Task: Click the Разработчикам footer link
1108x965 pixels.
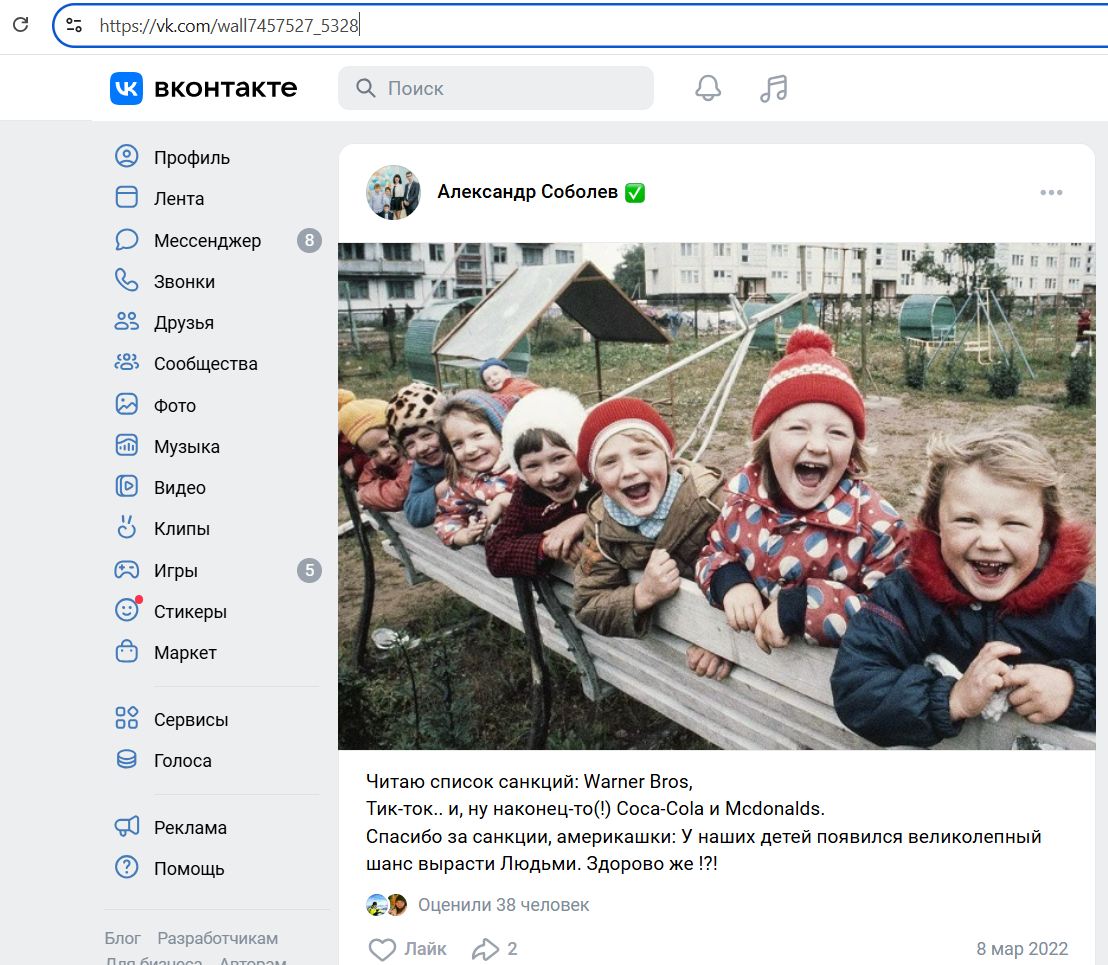Action: tap(217, 938)
